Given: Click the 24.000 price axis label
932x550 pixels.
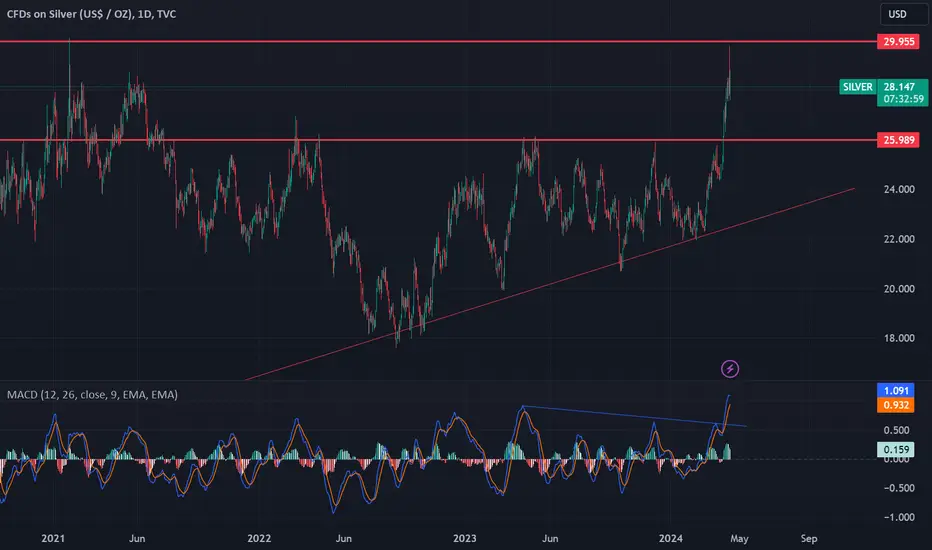Looking at the screenshot, I should point(899,190).
